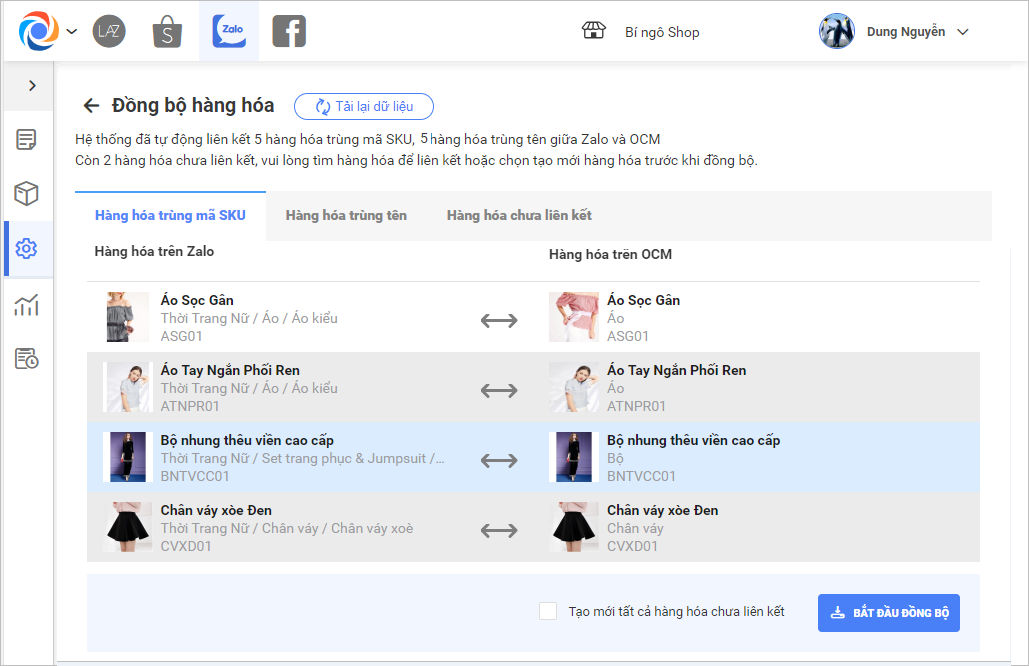Viewport: 1029px width, 666px height.
Task: Open the orders list sidebar icon
Action: pyautogui.click(x=27, y=139)
